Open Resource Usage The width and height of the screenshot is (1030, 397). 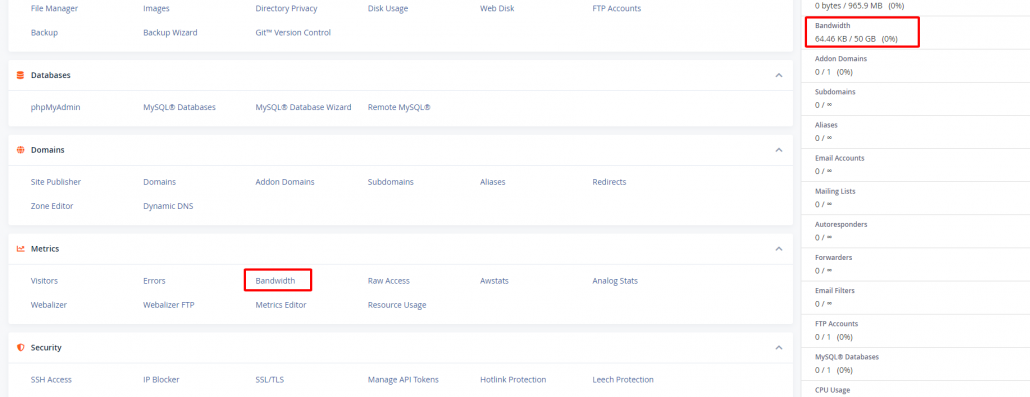(x=397, y=305)
